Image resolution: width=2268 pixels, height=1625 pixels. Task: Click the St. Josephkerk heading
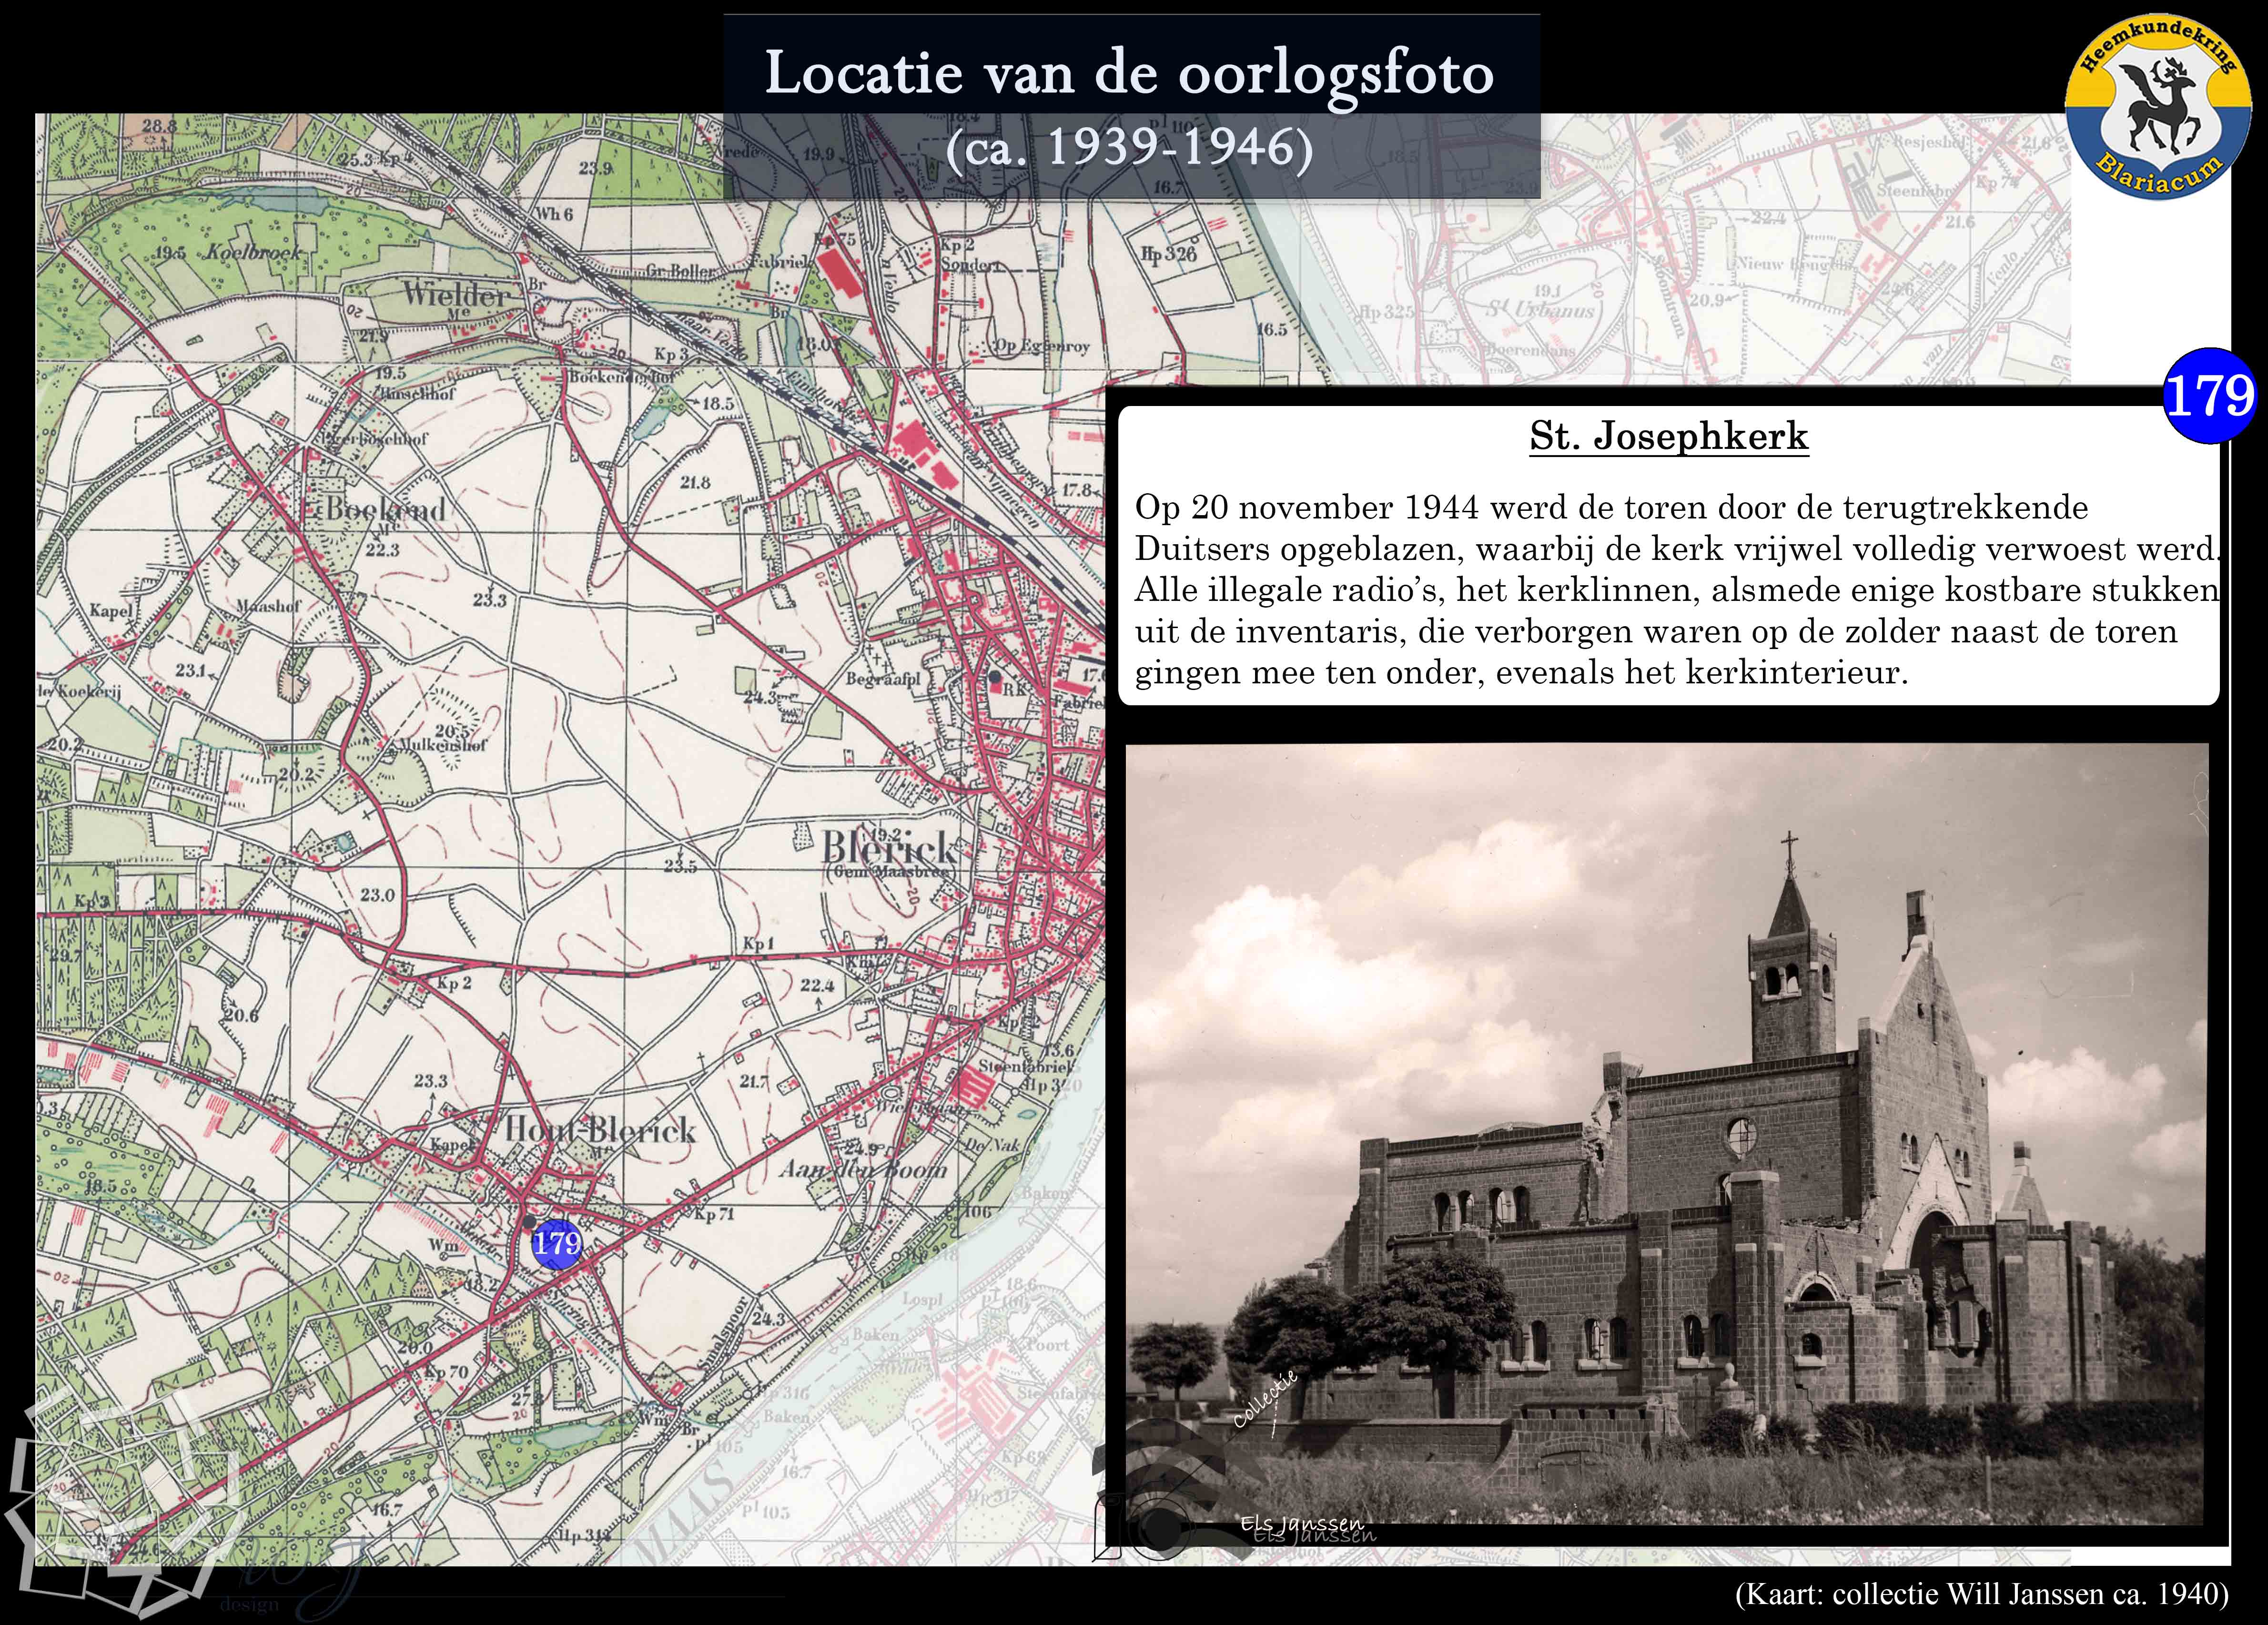tap(1668, 436)
